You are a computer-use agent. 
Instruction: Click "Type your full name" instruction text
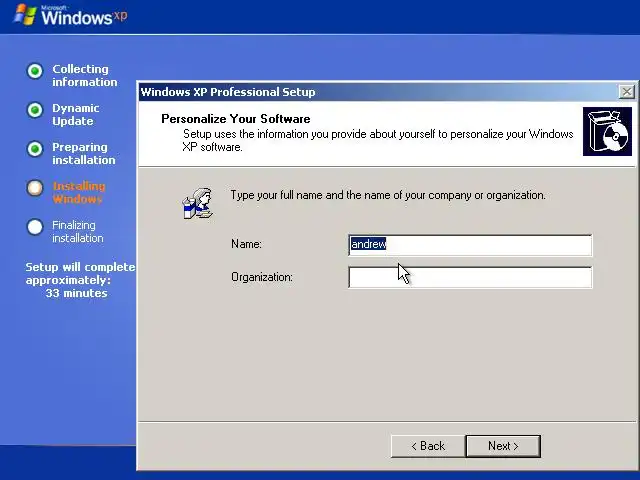click(x=388, y=195)
